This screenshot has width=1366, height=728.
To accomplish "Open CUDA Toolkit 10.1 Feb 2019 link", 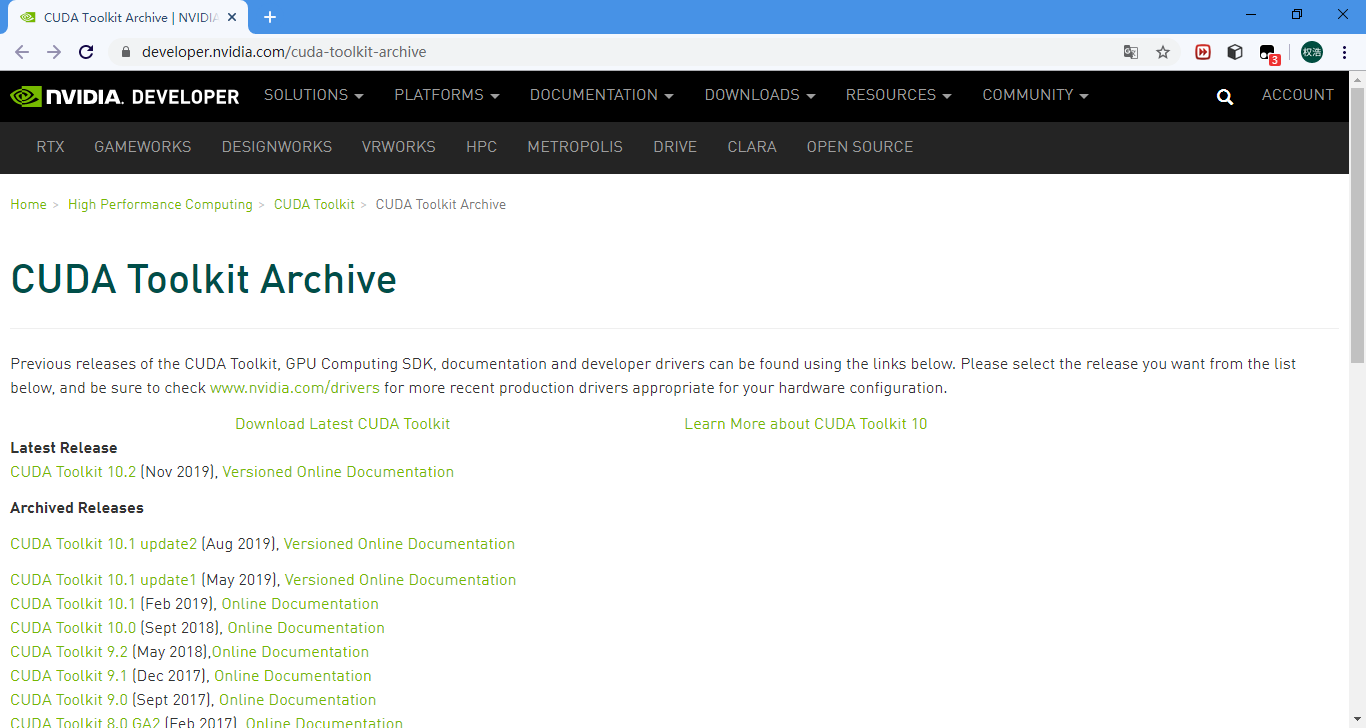I will pyautogui.click(x=73, y=604).
